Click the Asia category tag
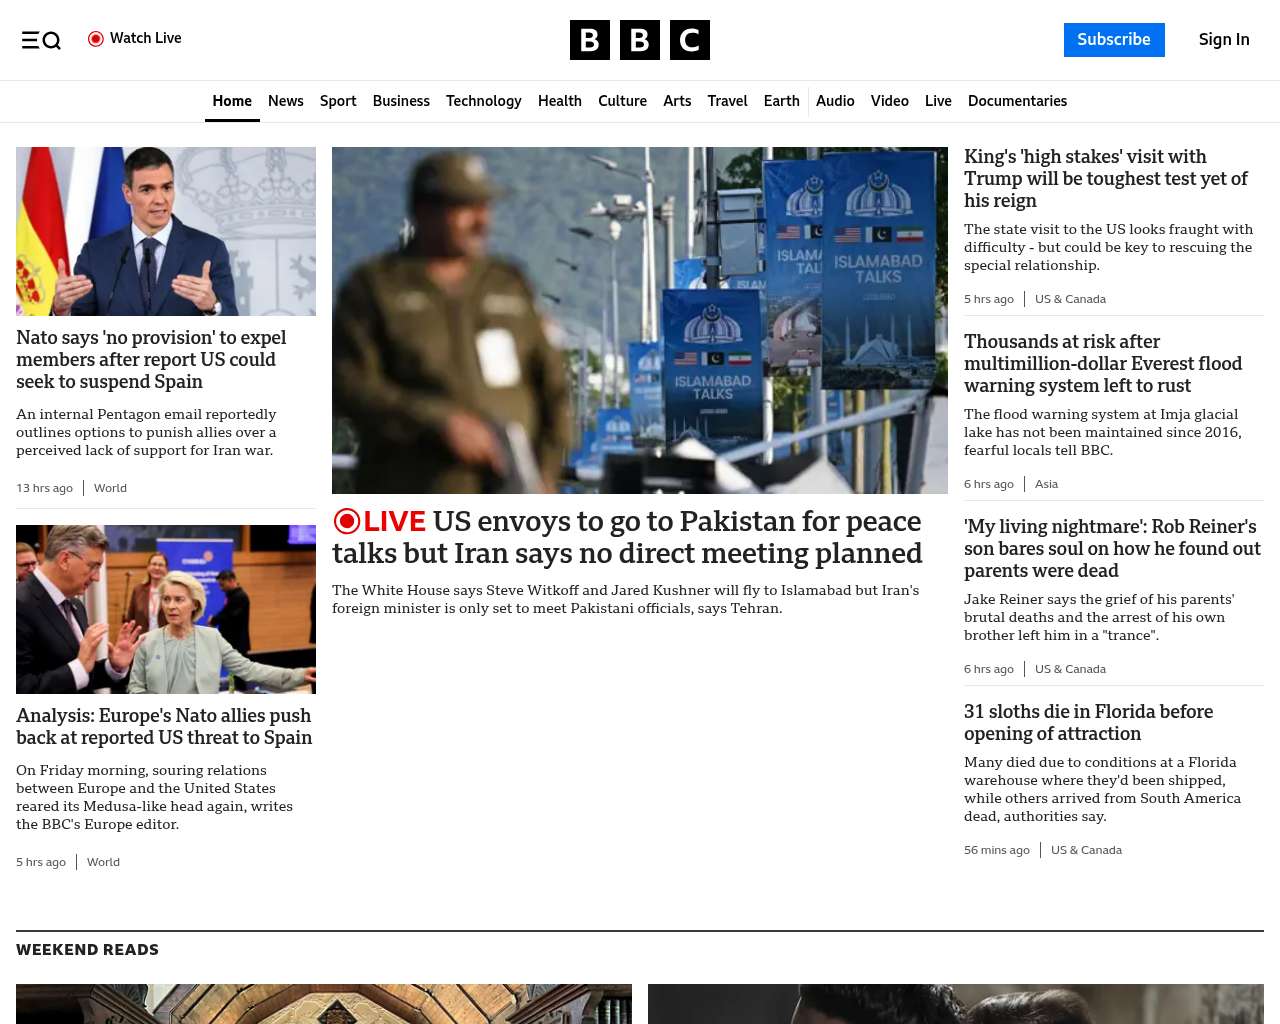Viewport: 1280px width, 1024px height. (1046, 484)
